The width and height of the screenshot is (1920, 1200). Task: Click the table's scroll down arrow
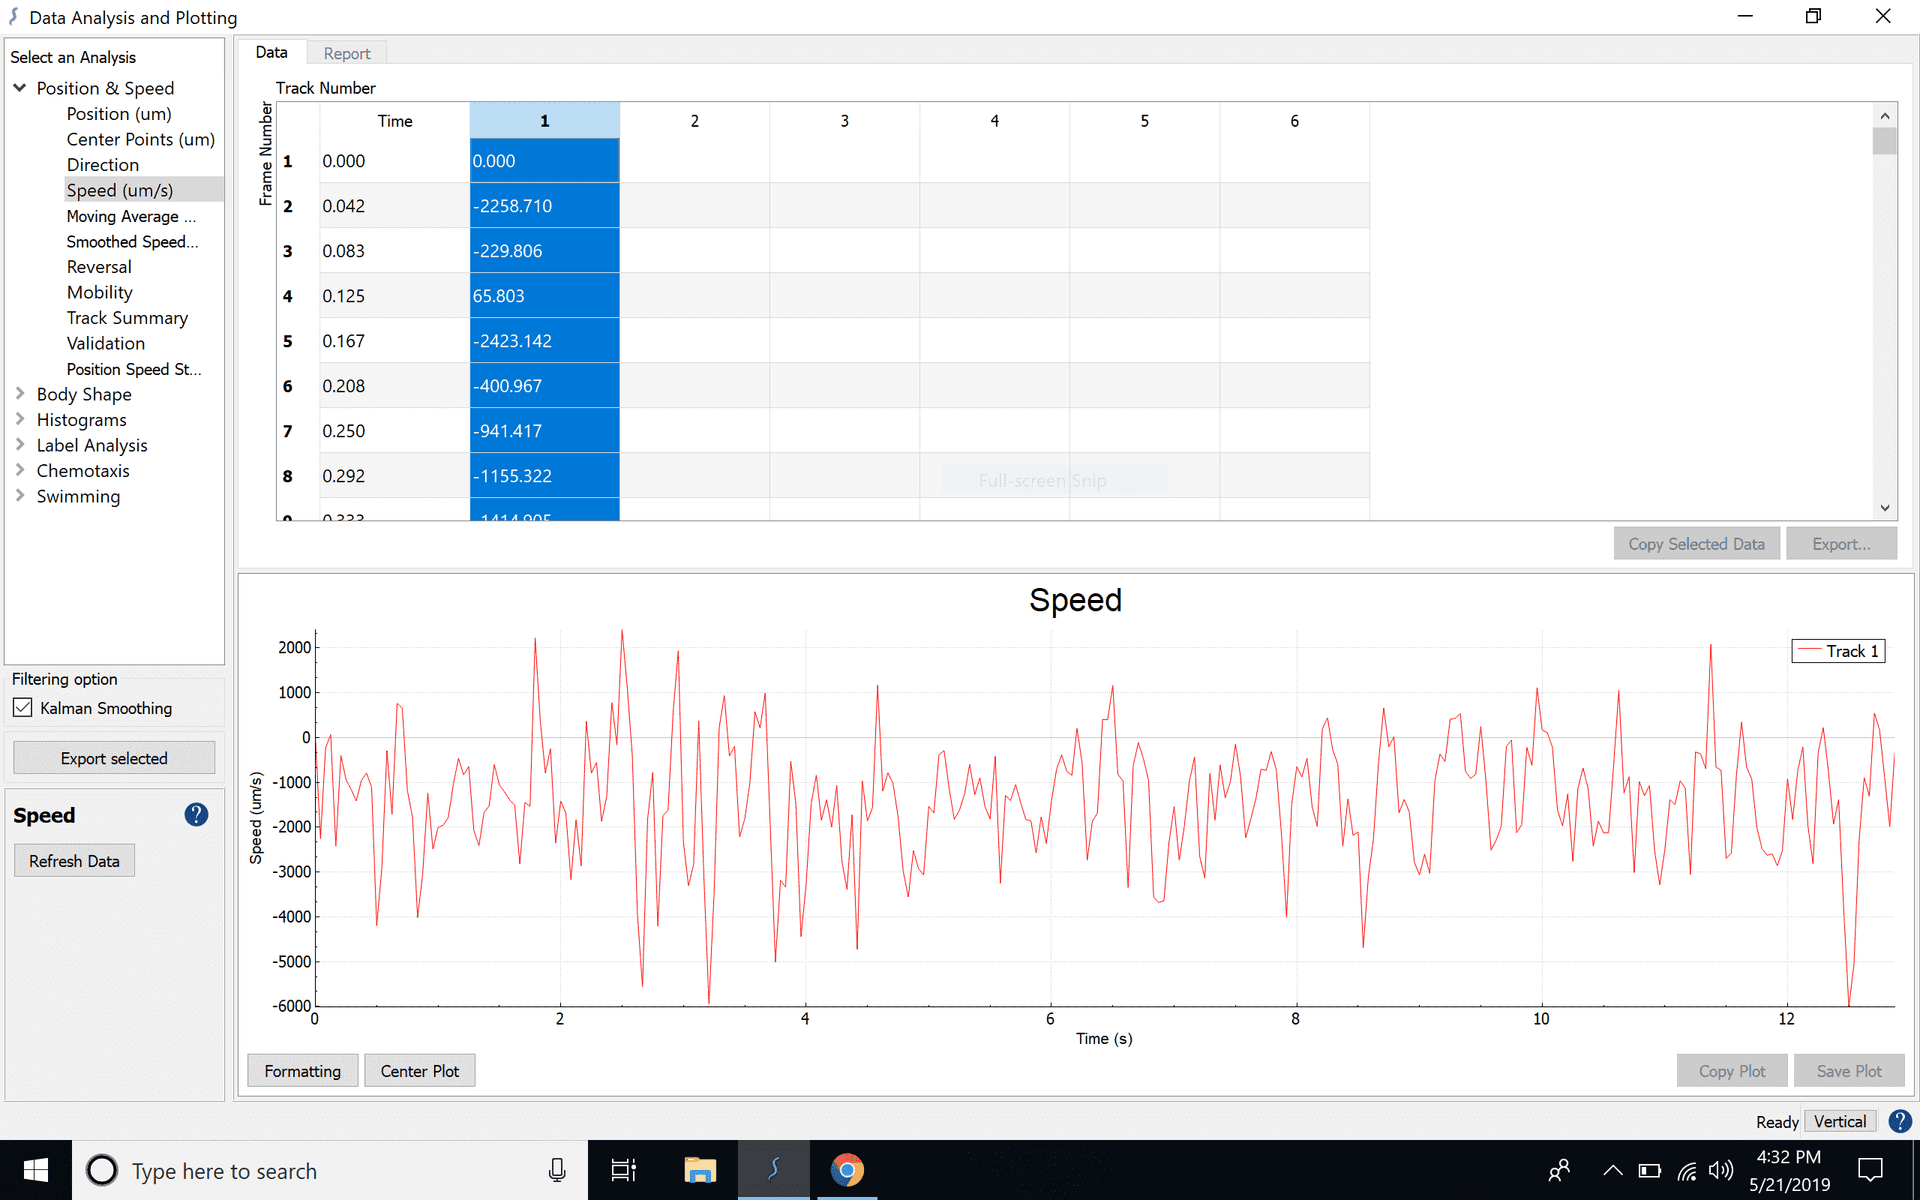click(x=1884, y=508)
